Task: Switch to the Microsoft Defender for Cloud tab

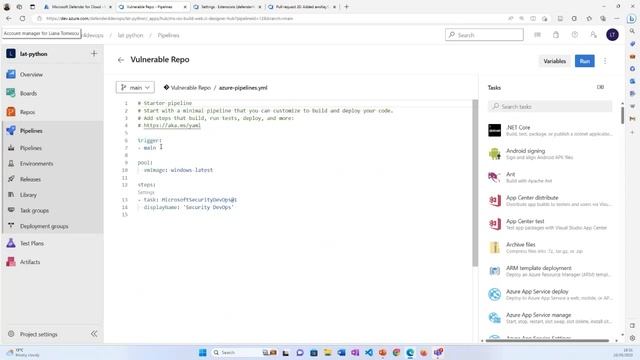Action: 77,7
